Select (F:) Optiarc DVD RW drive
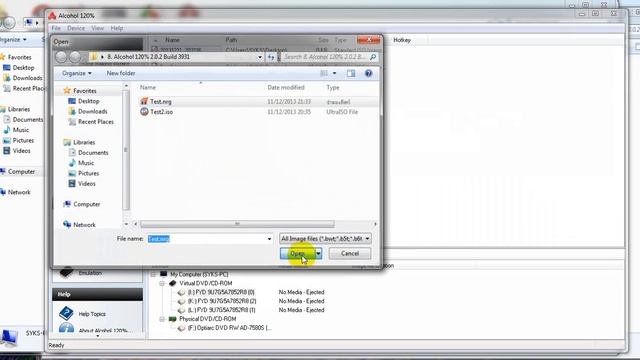Image resolution: width=640 pixels, height=360 pixels. coord(229,328)
